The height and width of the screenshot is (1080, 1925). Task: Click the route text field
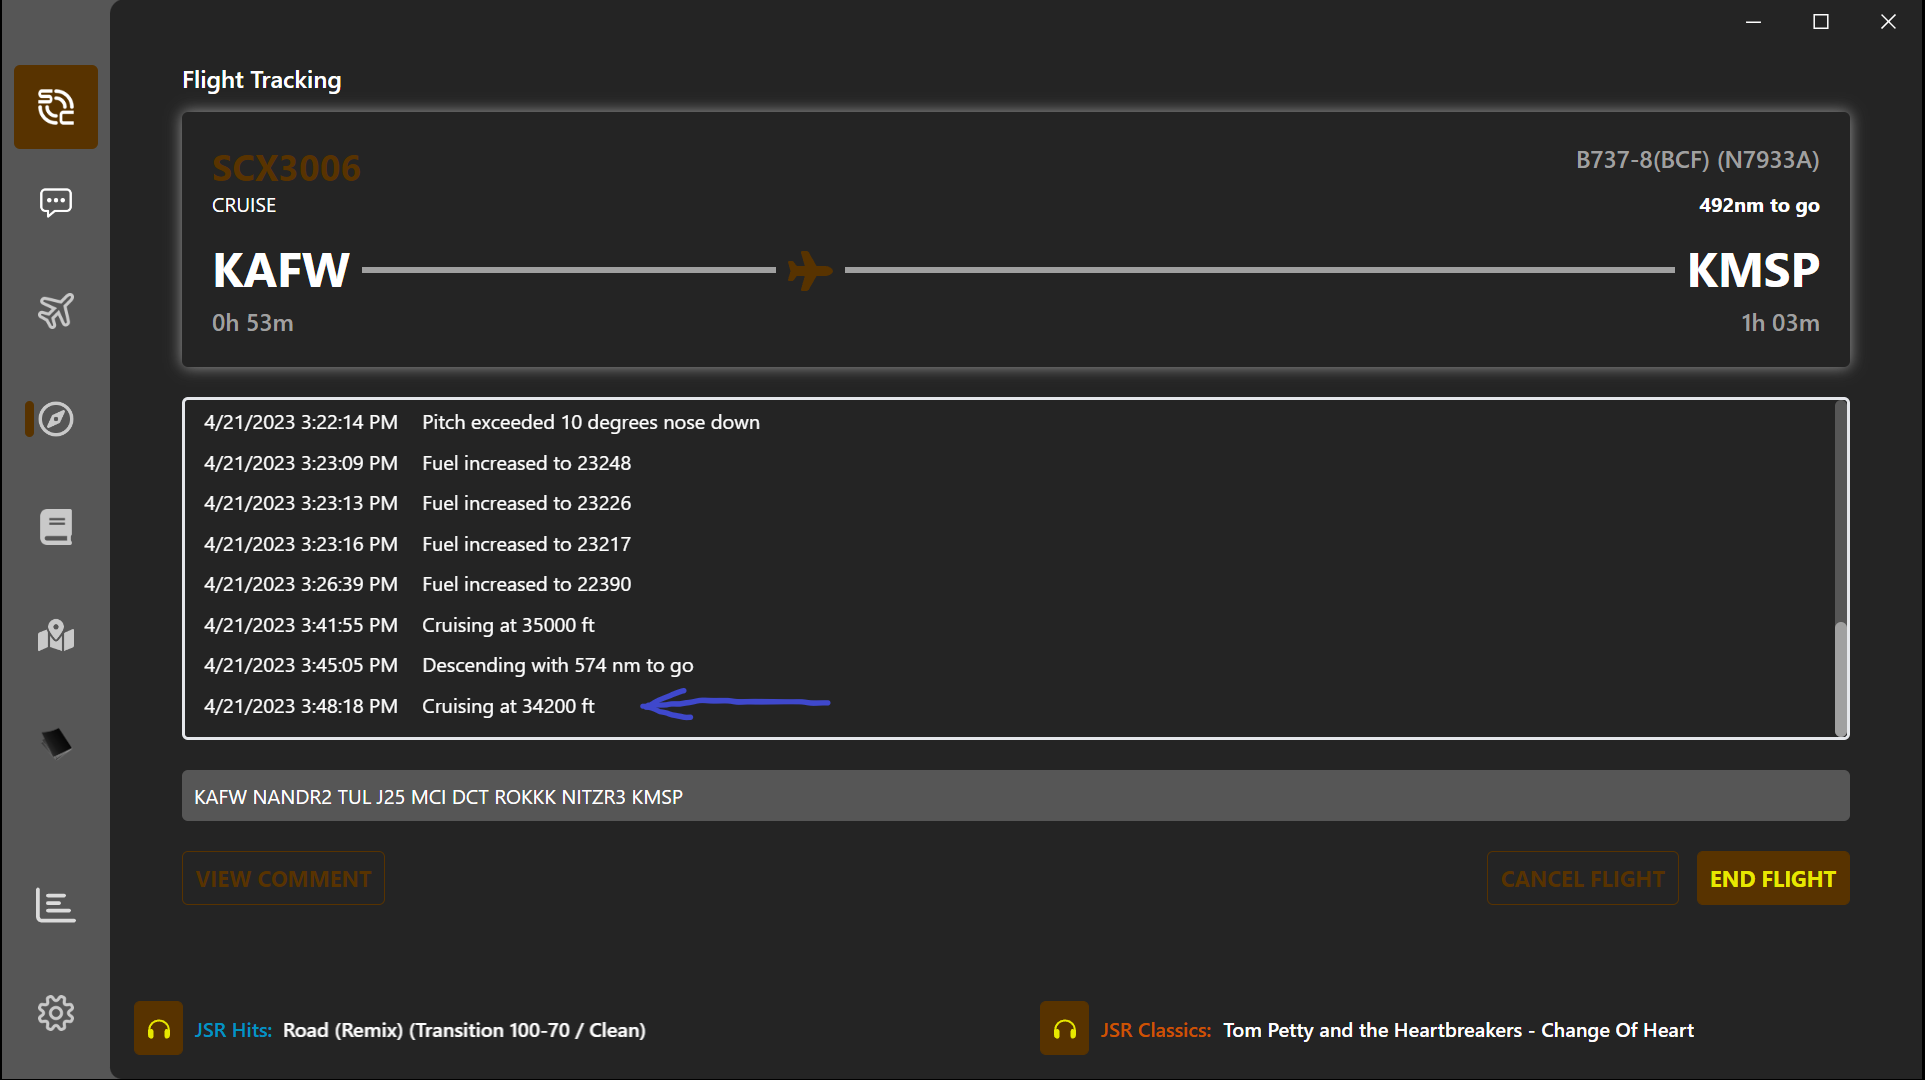(x=1015, y=796)
